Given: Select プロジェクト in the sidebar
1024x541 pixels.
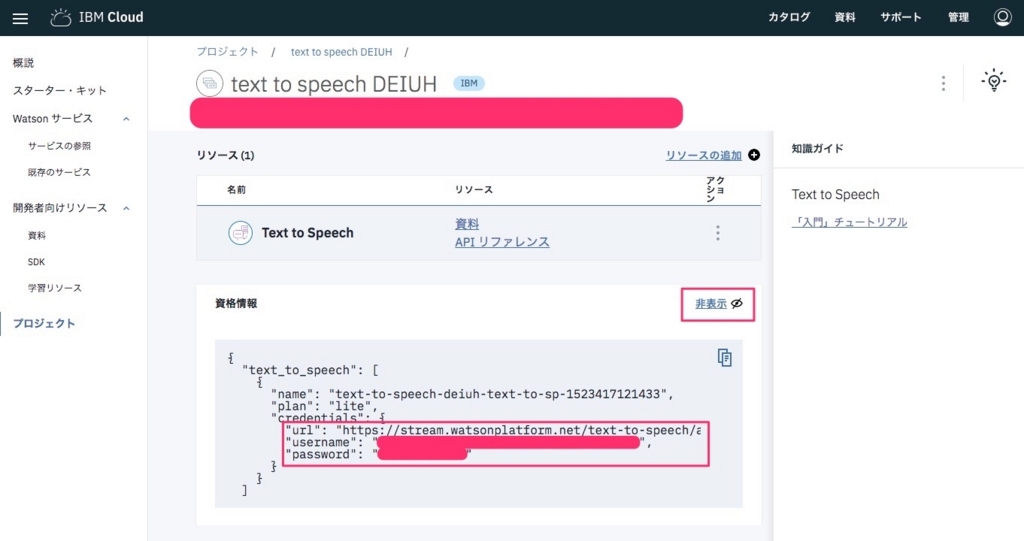Looking at the screenshot, I should [x=44, y=323].
